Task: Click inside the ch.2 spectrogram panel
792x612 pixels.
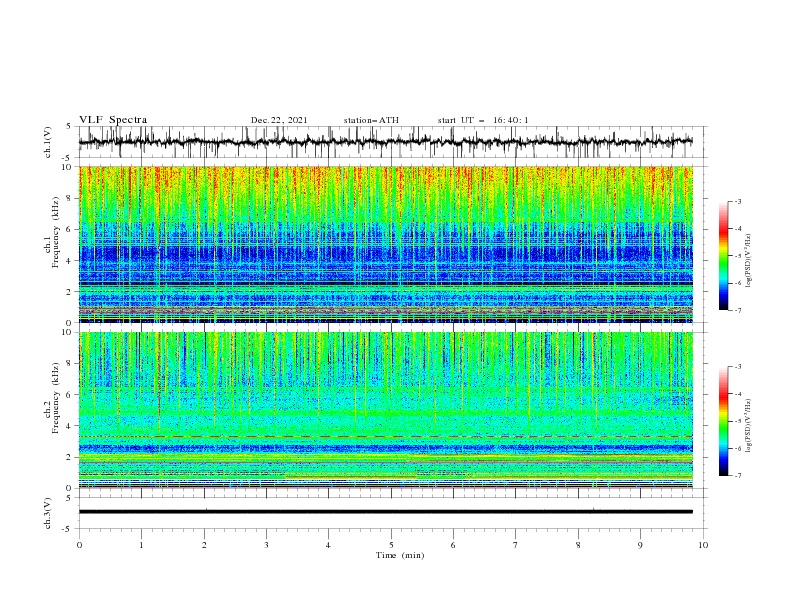Action: [385, 410]
